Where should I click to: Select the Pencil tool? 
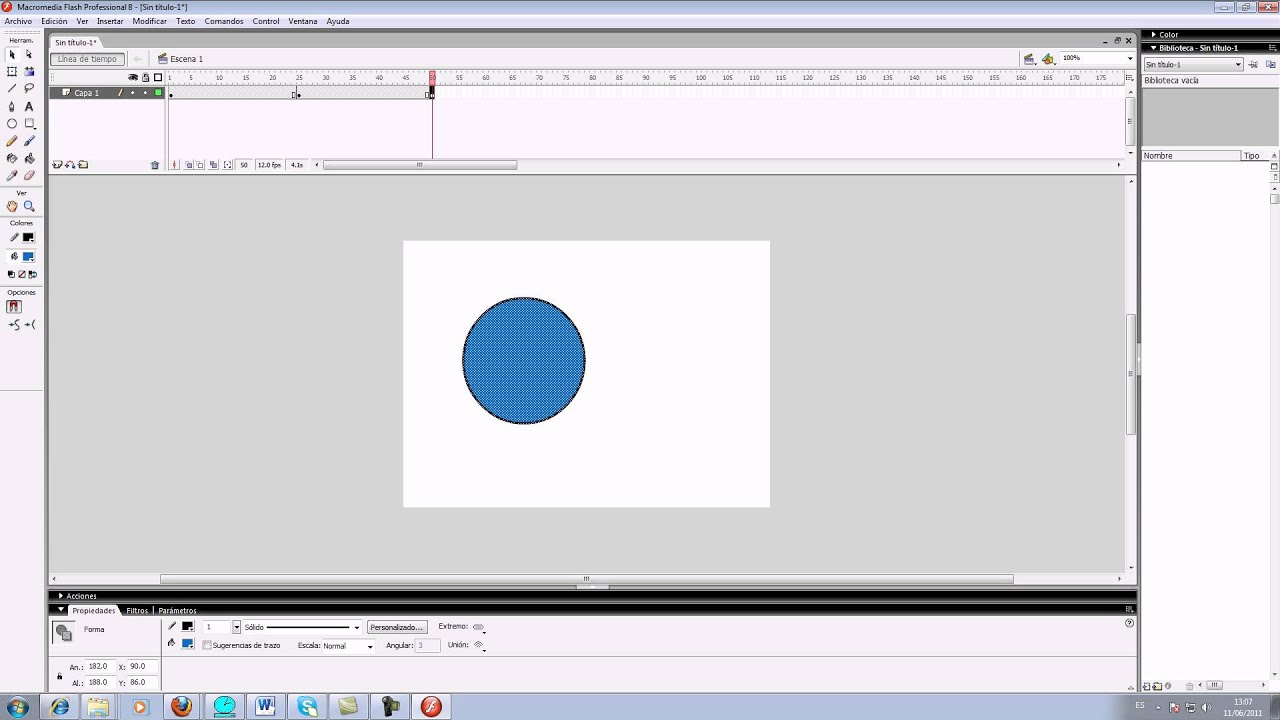pyautogui.click(x=12, y=141)
